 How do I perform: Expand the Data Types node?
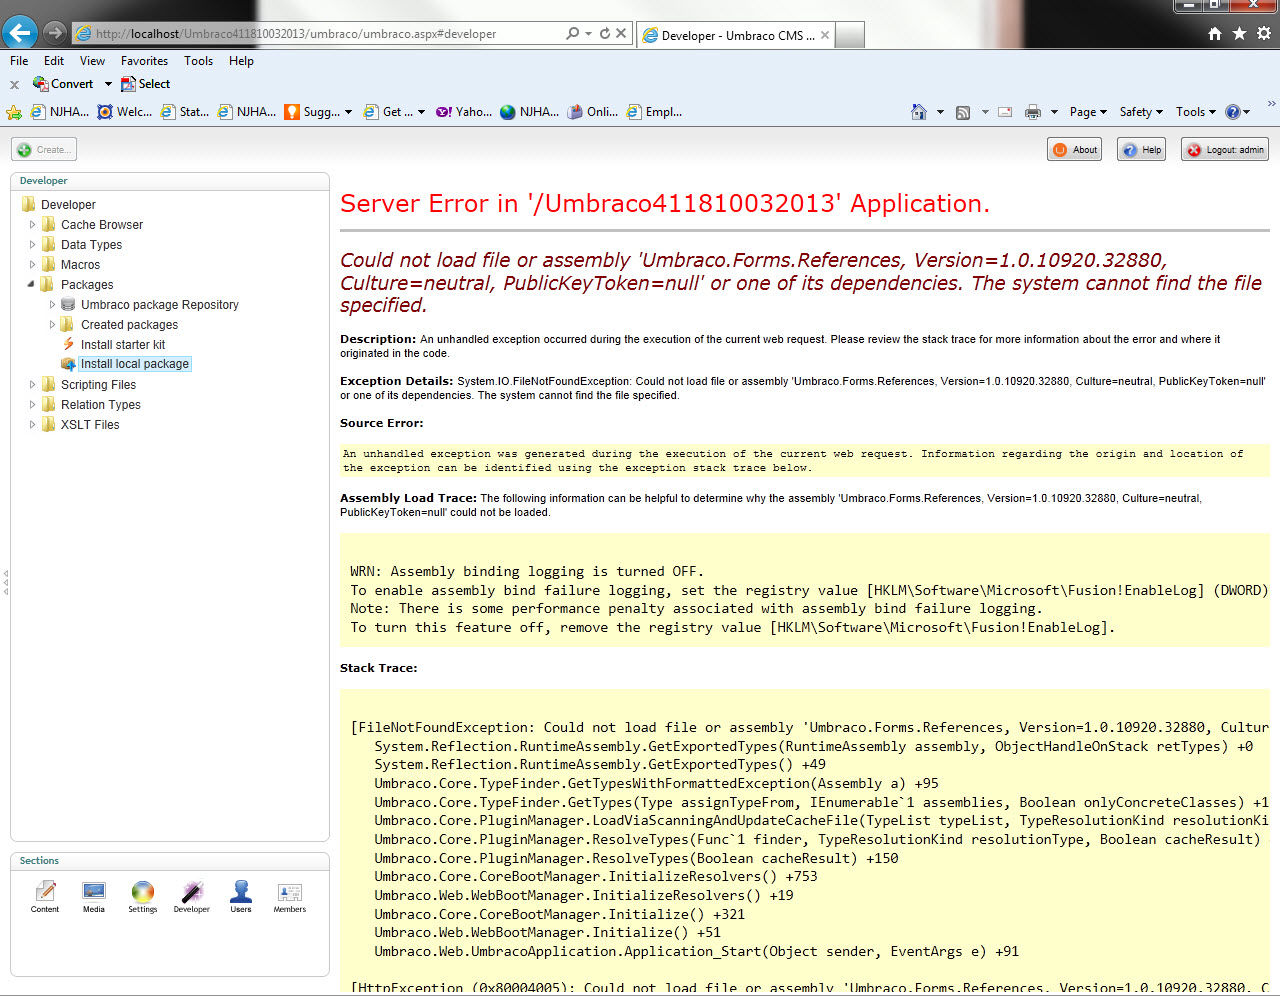point(32,245)
